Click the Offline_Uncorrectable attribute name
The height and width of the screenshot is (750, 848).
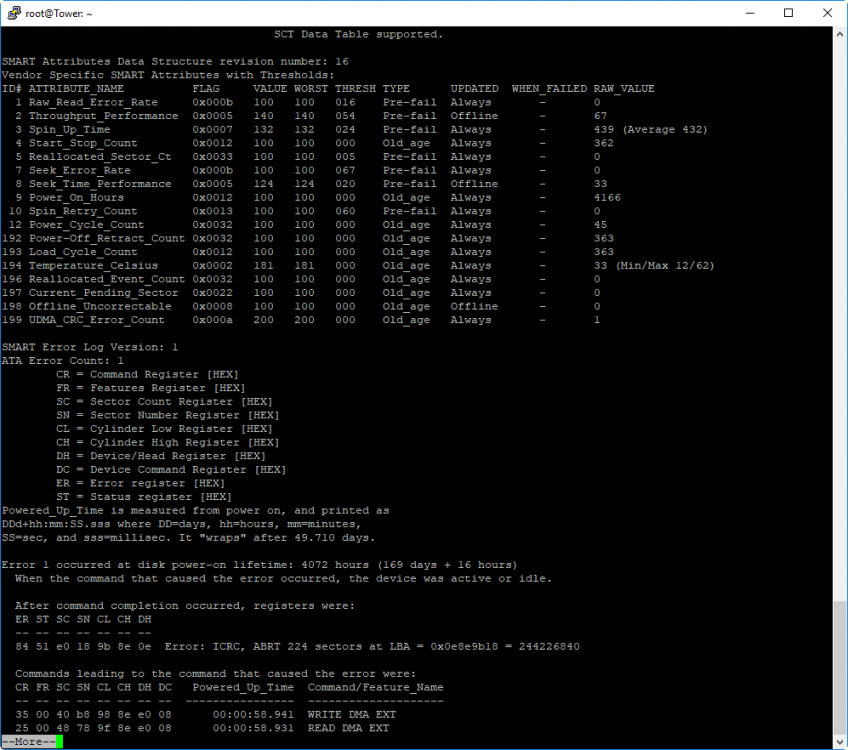(x=100, y=306)
